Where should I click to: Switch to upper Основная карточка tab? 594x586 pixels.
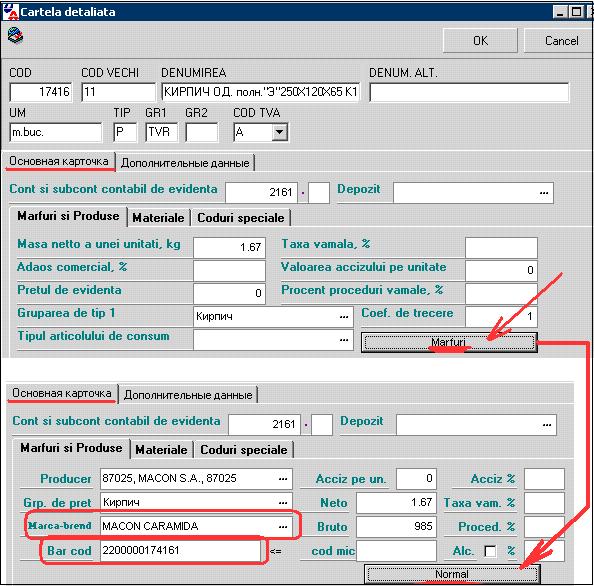(x=59, y=161)
